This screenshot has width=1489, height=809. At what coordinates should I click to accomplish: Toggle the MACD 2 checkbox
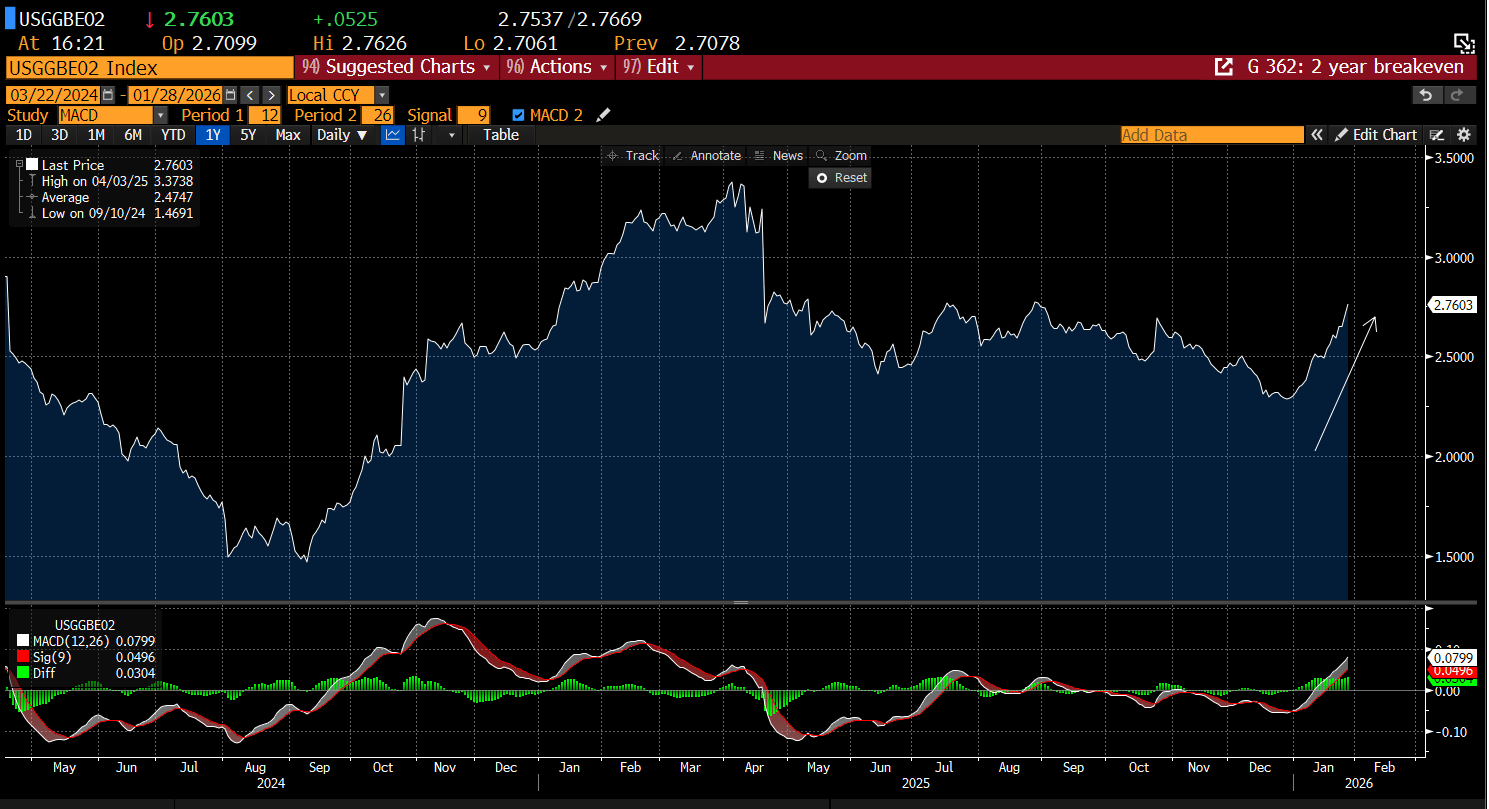(x=518, y=115)
